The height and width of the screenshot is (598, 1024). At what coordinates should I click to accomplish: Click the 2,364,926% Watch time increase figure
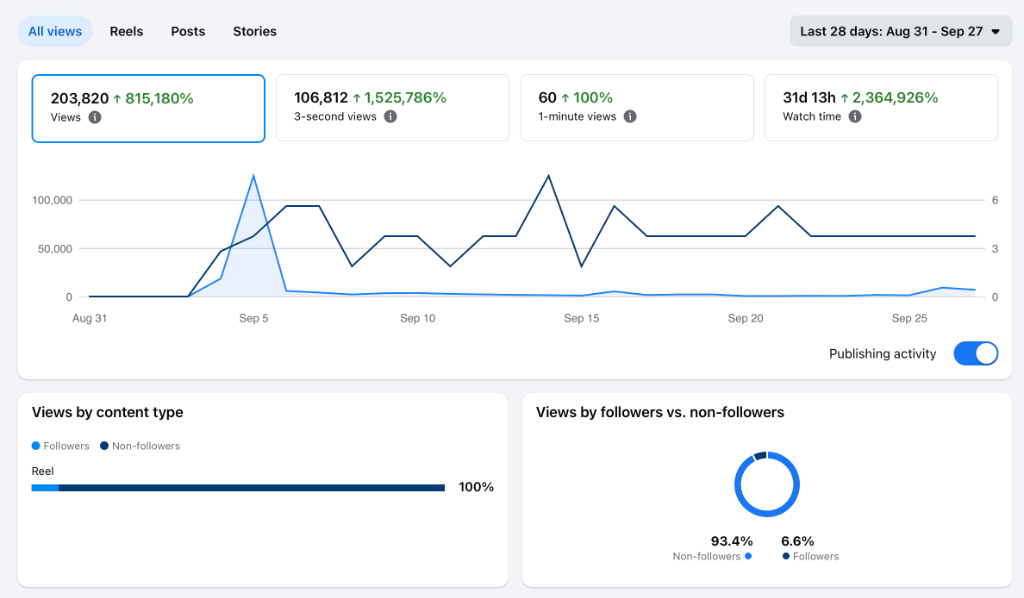click(895, 98)
